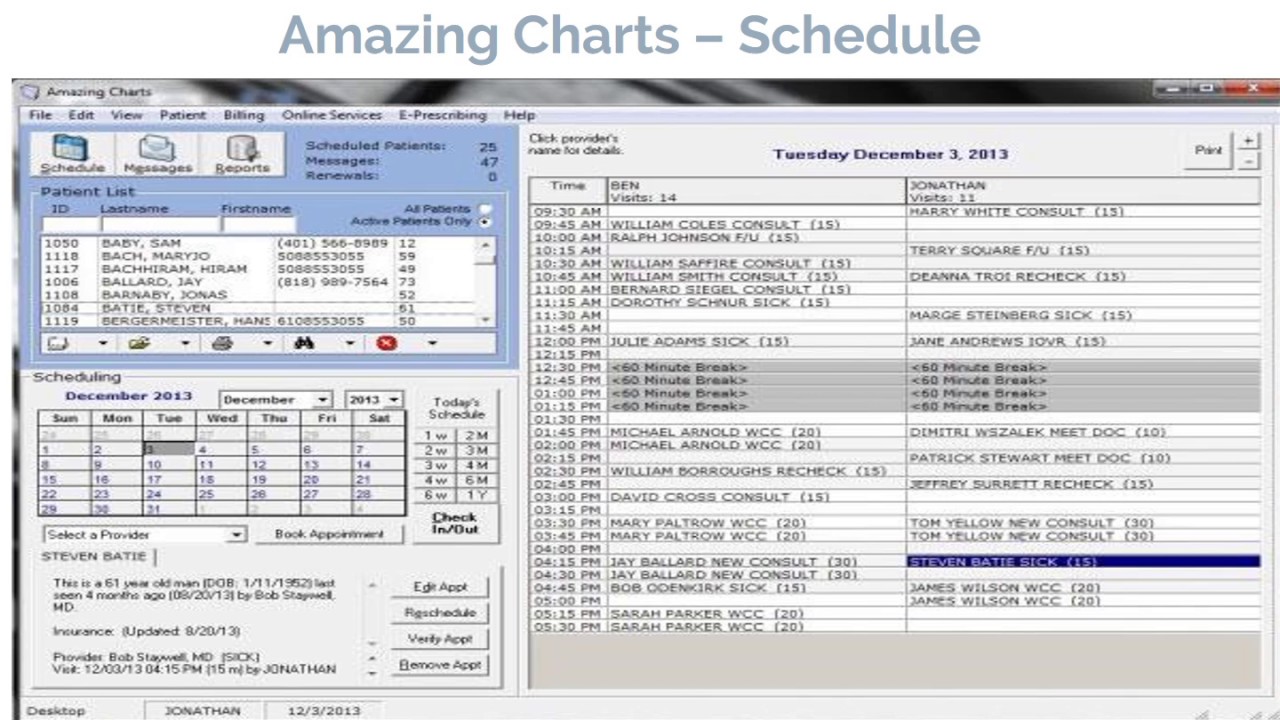Image resolution: width=1280 pixels, height=720 pixels.
Task: Click the open chart folder icon
Action: pos(140,343)
